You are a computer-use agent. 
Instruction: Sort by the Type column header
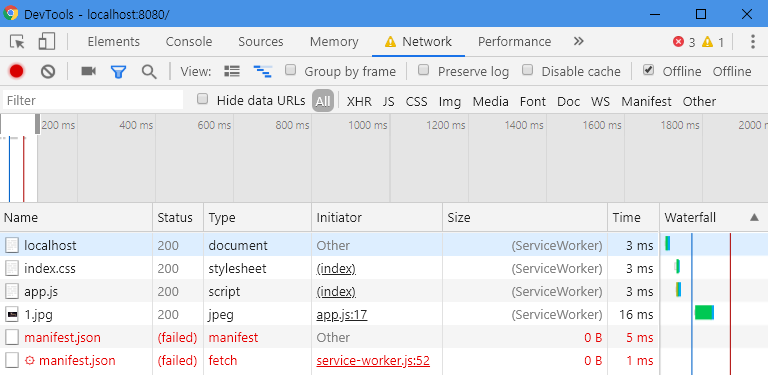(258, 217)
